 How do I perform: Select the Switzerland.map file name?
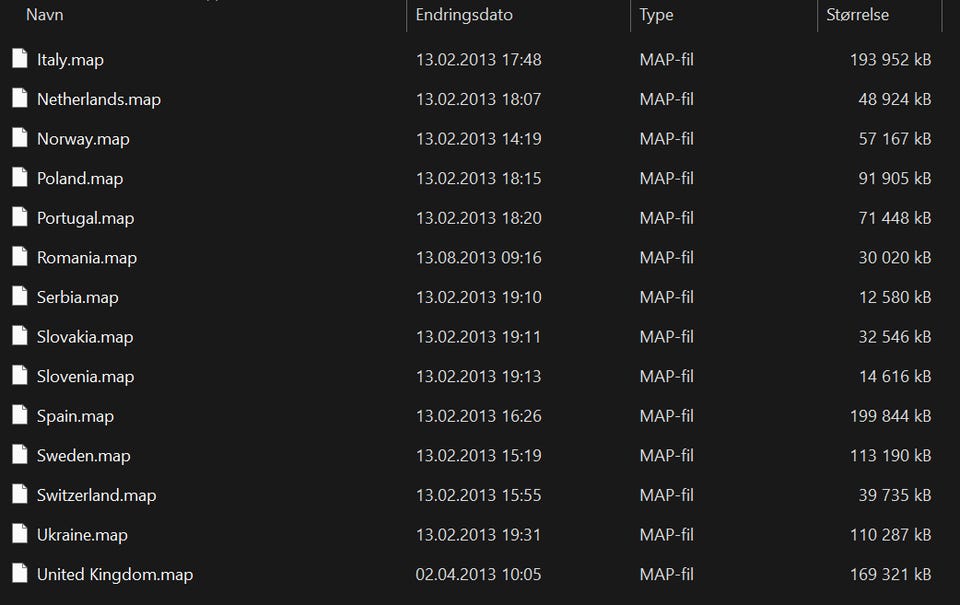pos(96,495)
